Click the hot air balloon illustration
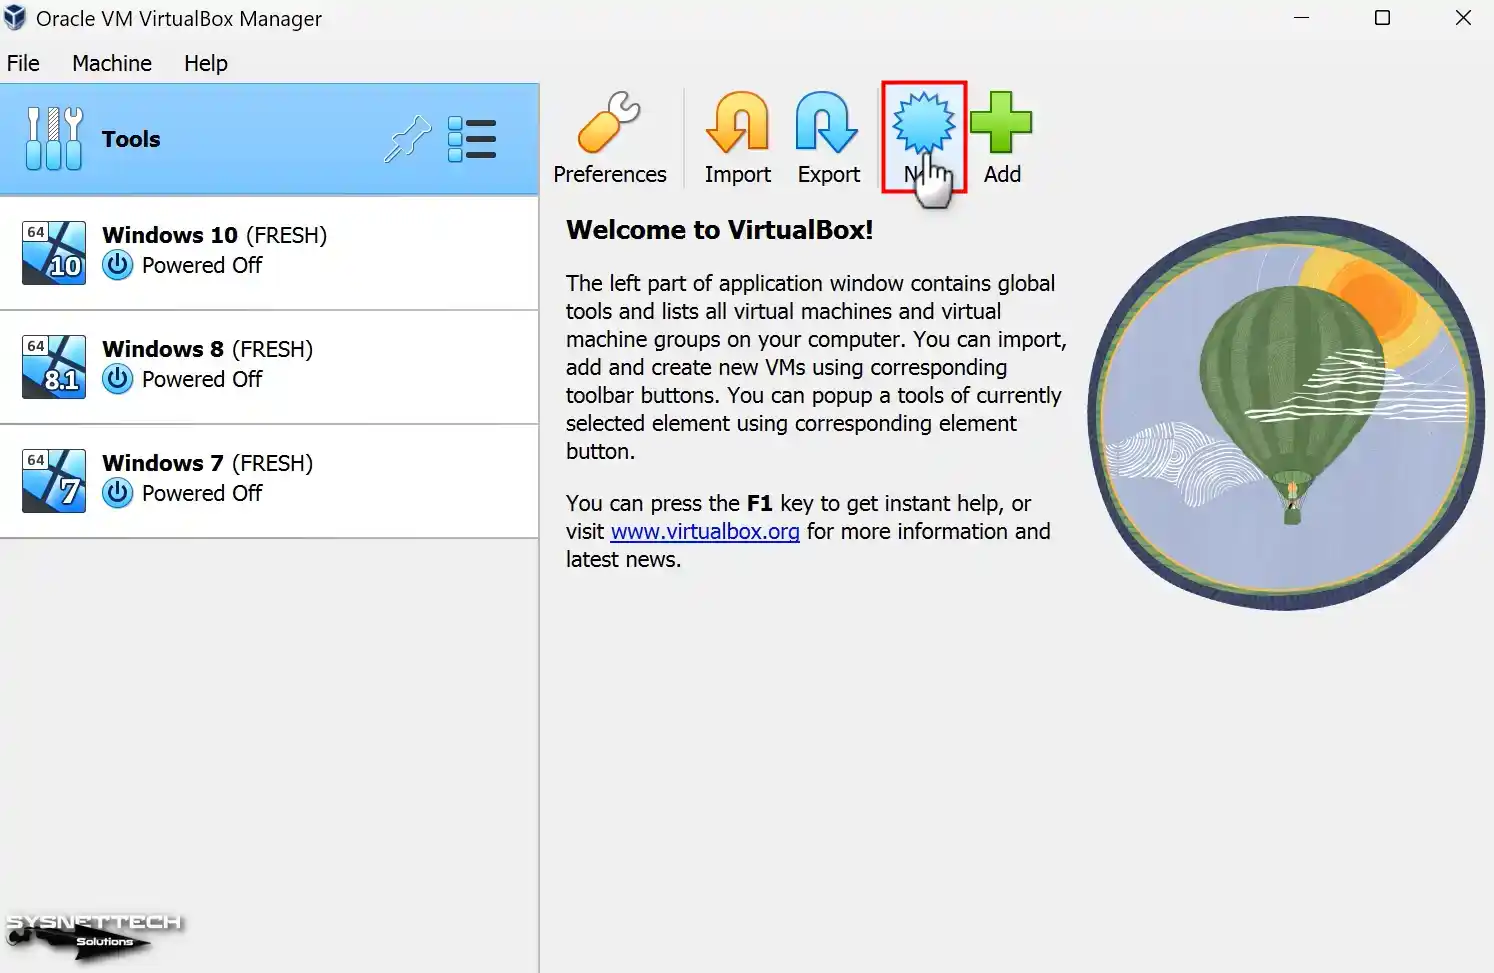The width and height of the screenshot is (1494, 973). 1287,412
